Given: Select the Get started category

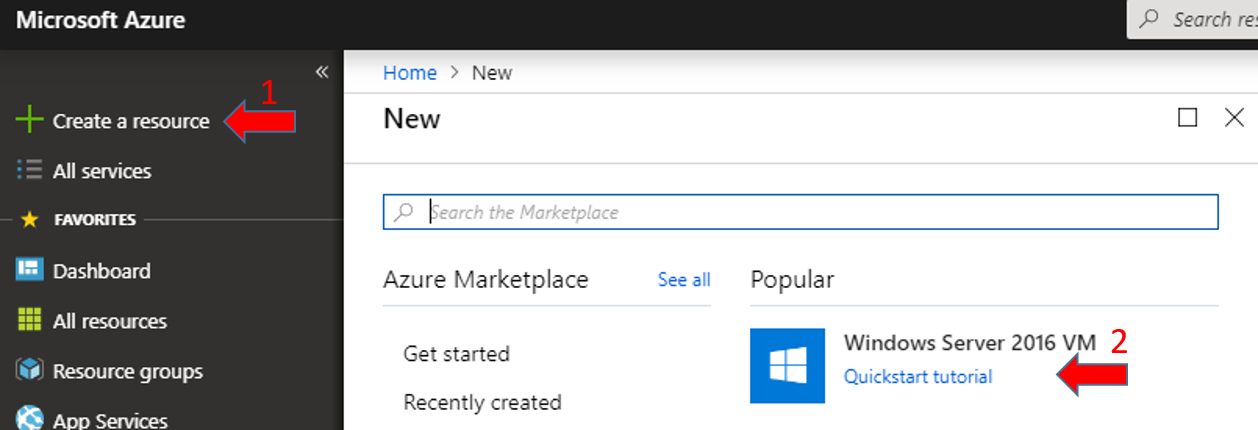Looking at the screenshot, I should tap(456, 354).
